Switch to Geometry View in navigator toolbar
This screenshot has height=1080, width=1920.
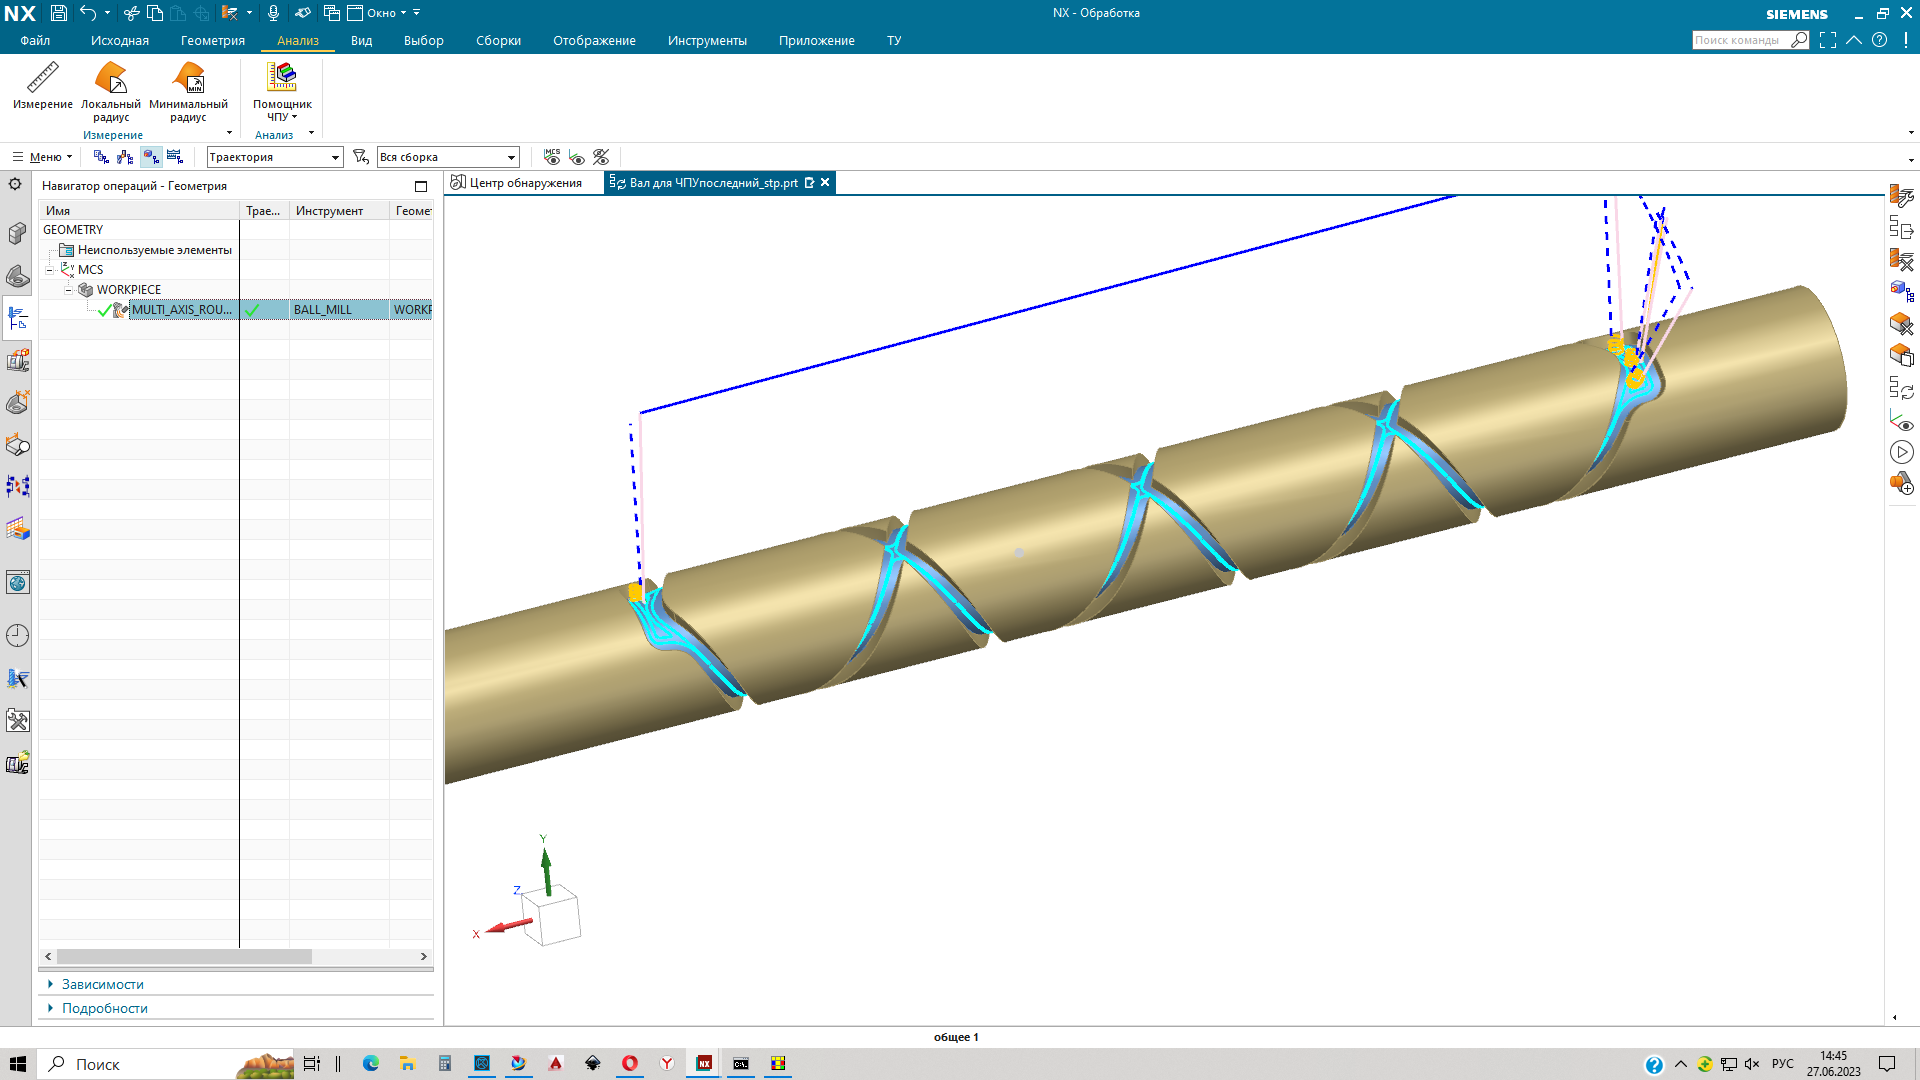click(151, 157)
